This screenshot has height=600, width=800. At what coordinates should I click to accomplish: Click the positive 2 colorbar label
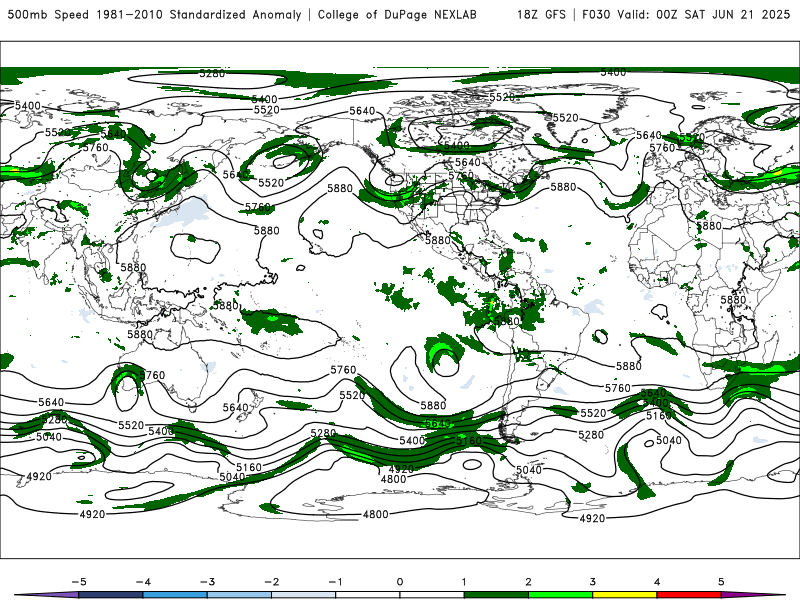tap(529, 582)
